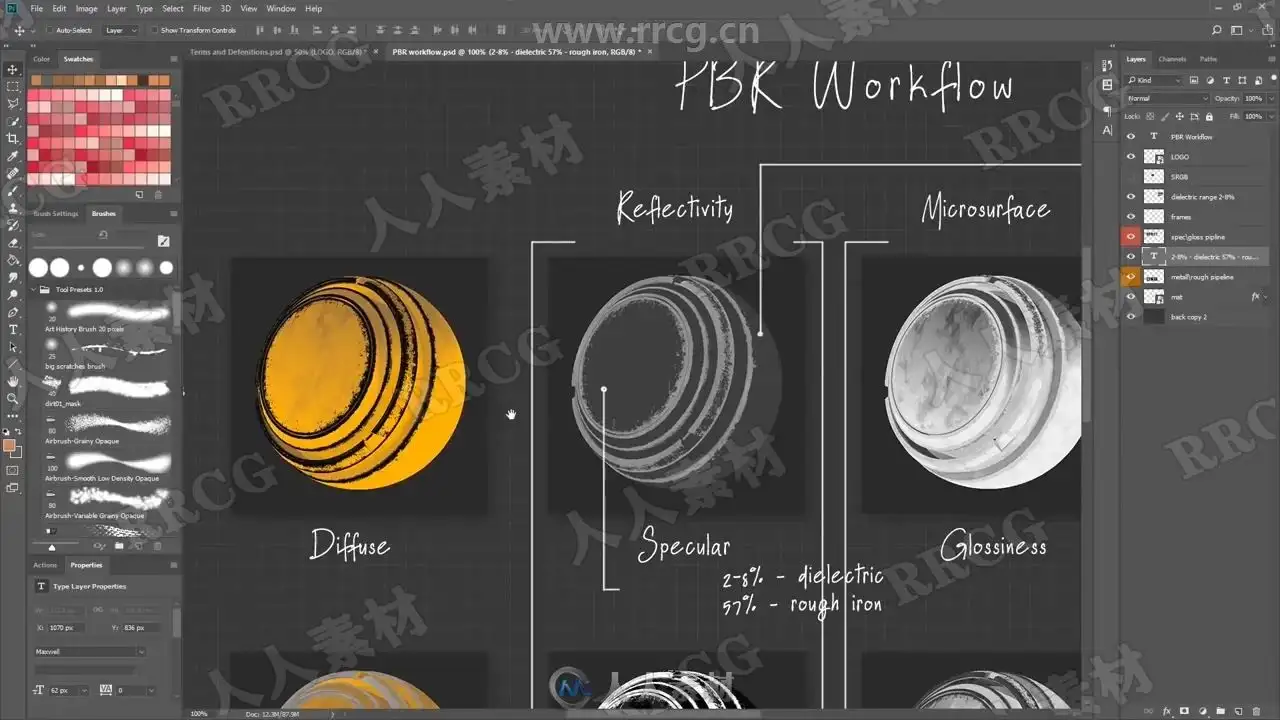Open the Filter menu
Image resolution: width=1280 pixels, height=720 pixels.
tap(202, 9)
